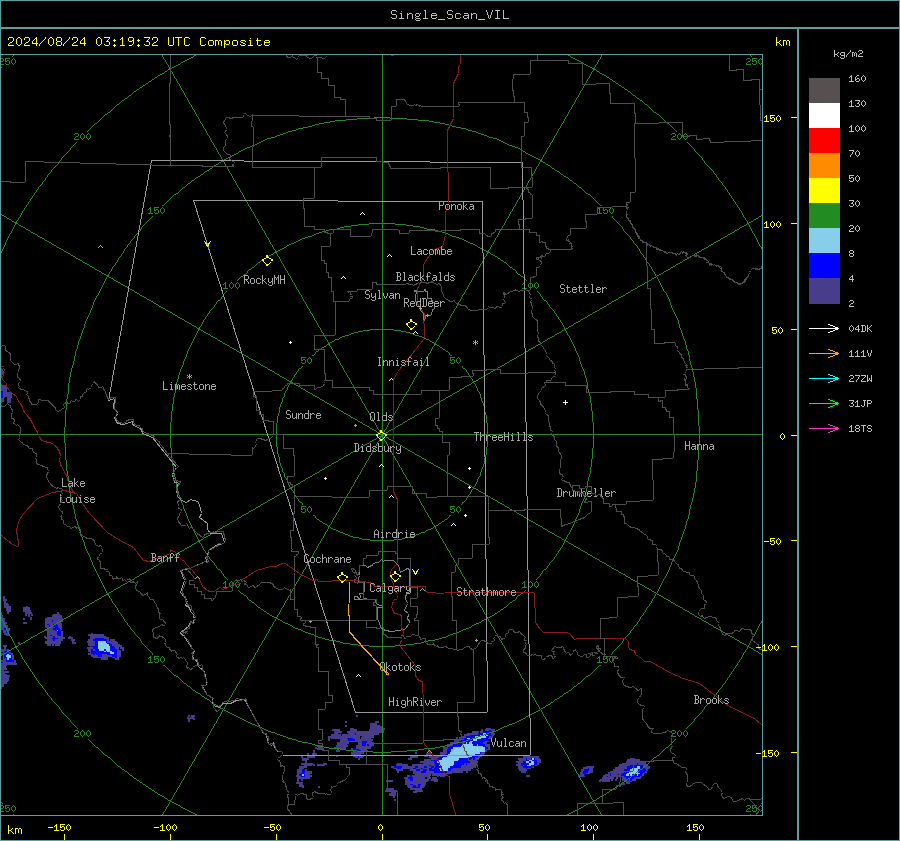Click the Drumheller city label
The width and height of the screenshot is (900, 841).
tap(586, 493)
